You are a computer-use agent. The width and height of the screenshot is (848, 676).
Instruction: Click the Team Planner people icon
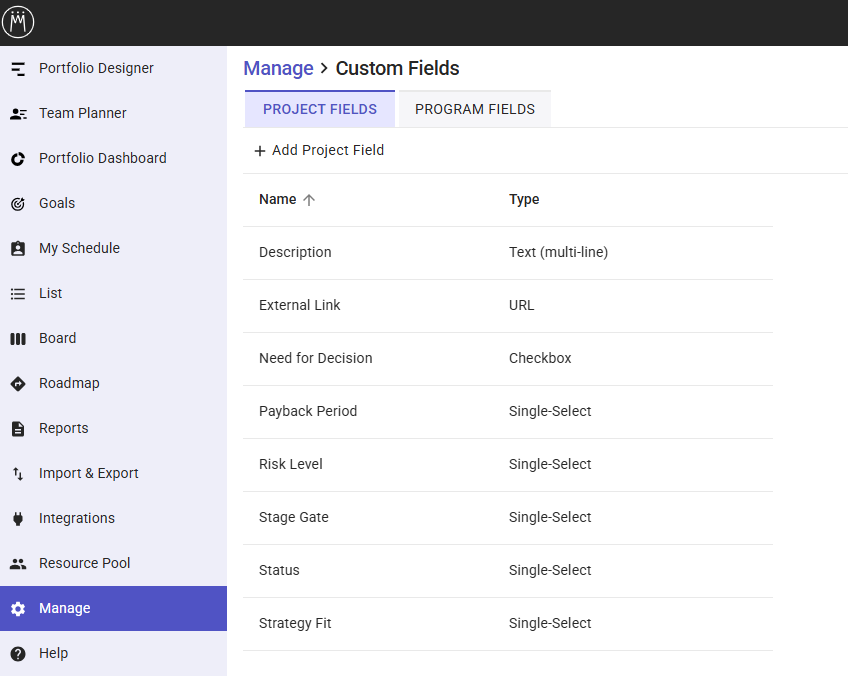pyautogui.click(x=18, y=114)
